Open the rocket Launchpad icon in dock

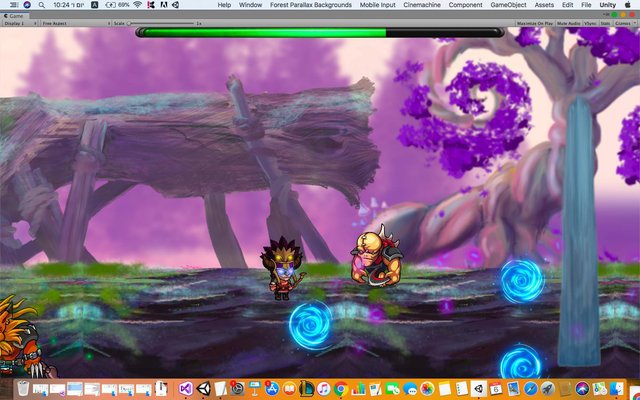548,388
